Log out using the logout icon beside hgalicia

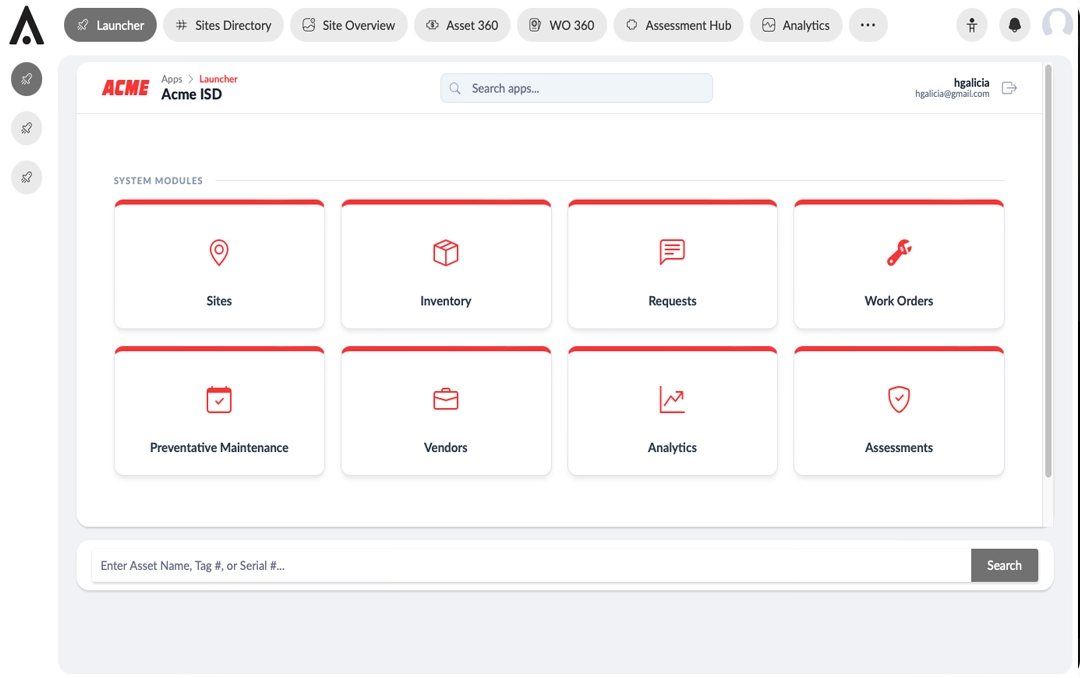(x=1009, y=88)
